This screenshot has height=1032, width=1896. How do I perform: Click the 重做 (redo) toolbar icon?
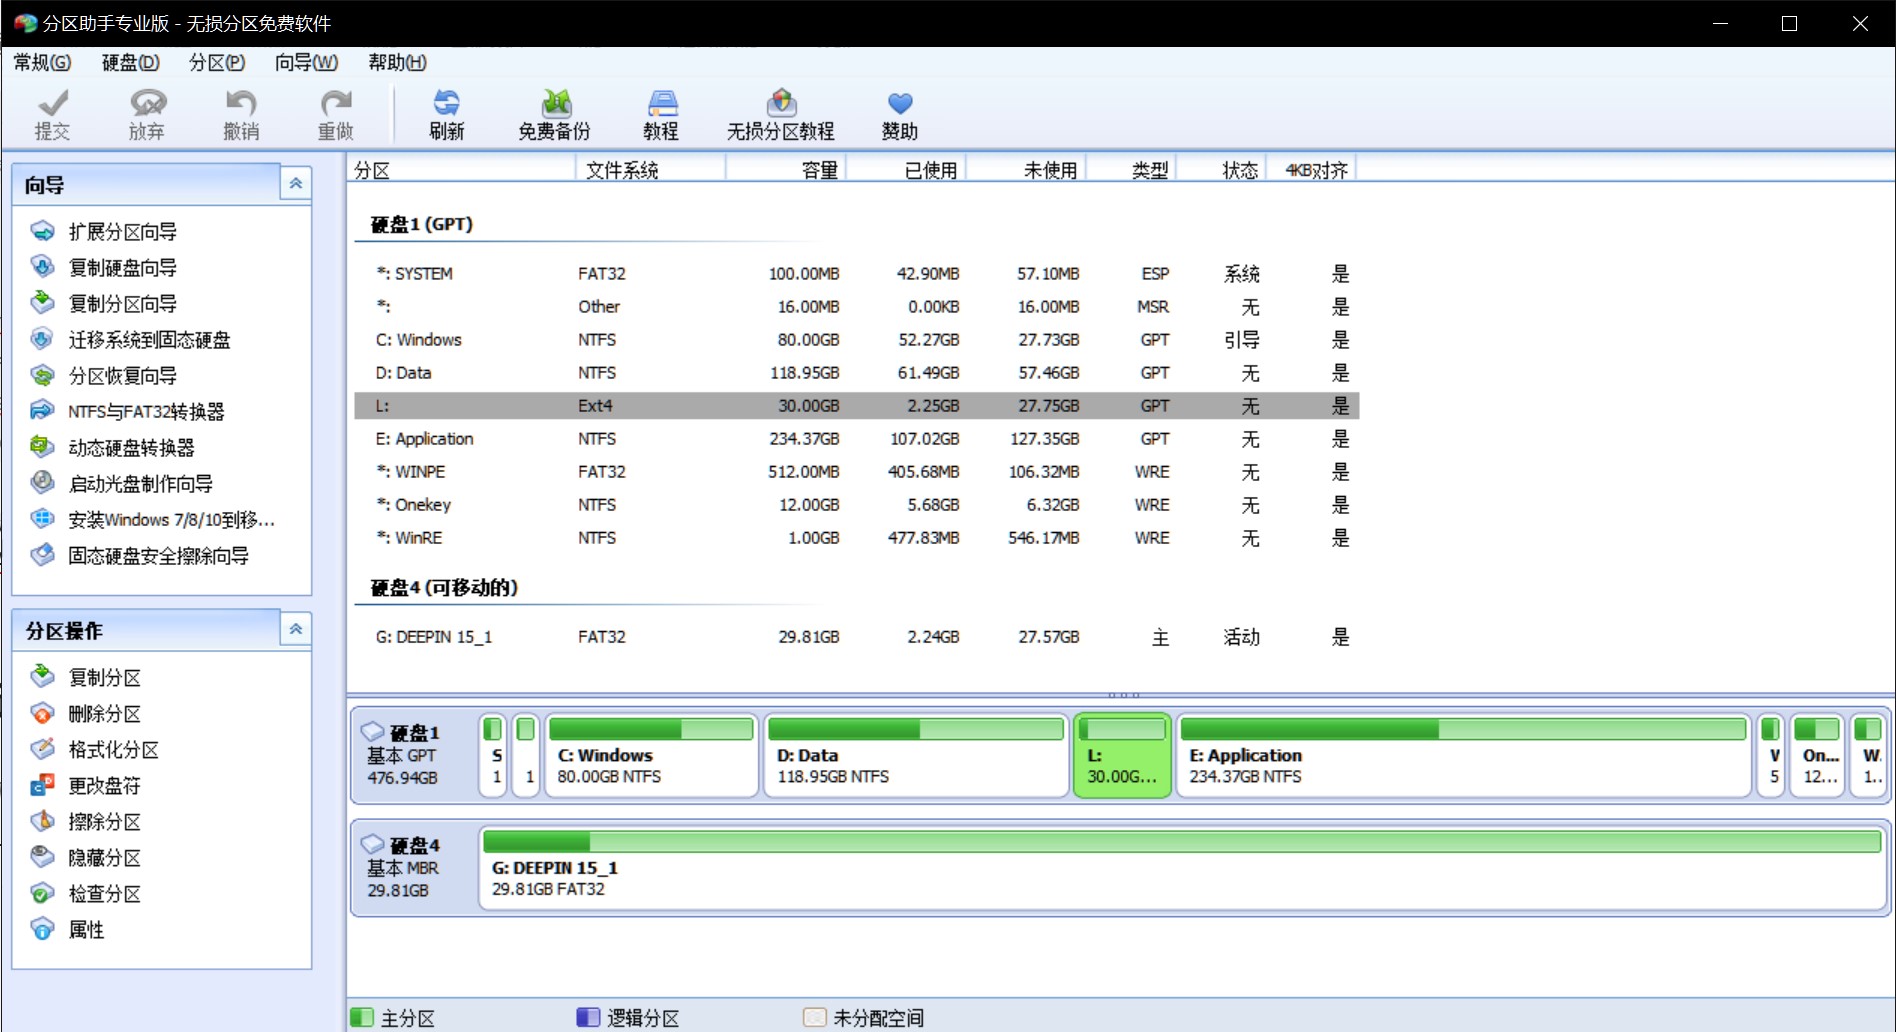336,115
